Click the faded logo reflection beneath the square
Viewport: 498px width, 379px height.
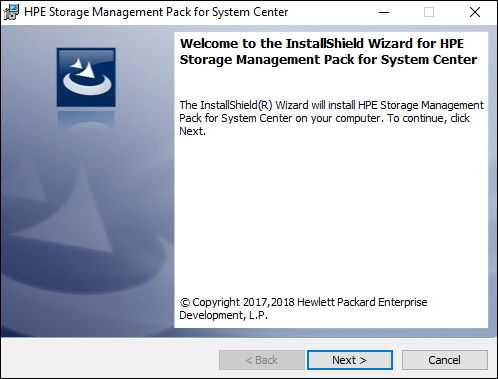click(86, 119)
